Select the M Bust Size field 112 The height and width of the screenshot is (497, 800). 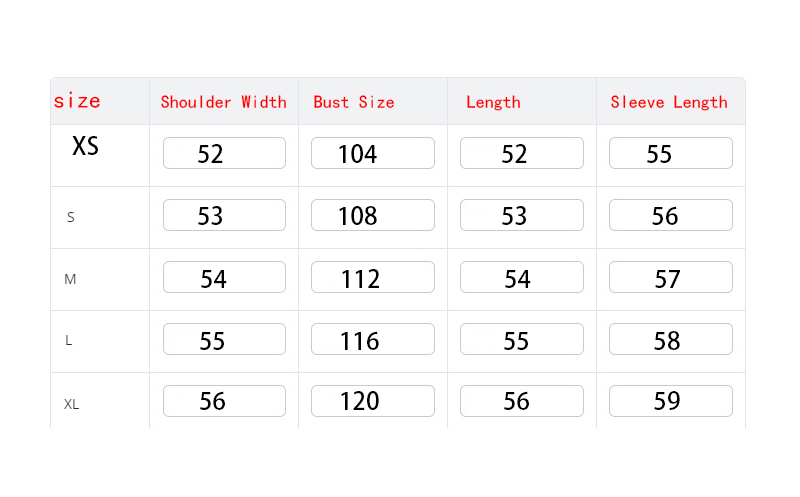(372, 277)
